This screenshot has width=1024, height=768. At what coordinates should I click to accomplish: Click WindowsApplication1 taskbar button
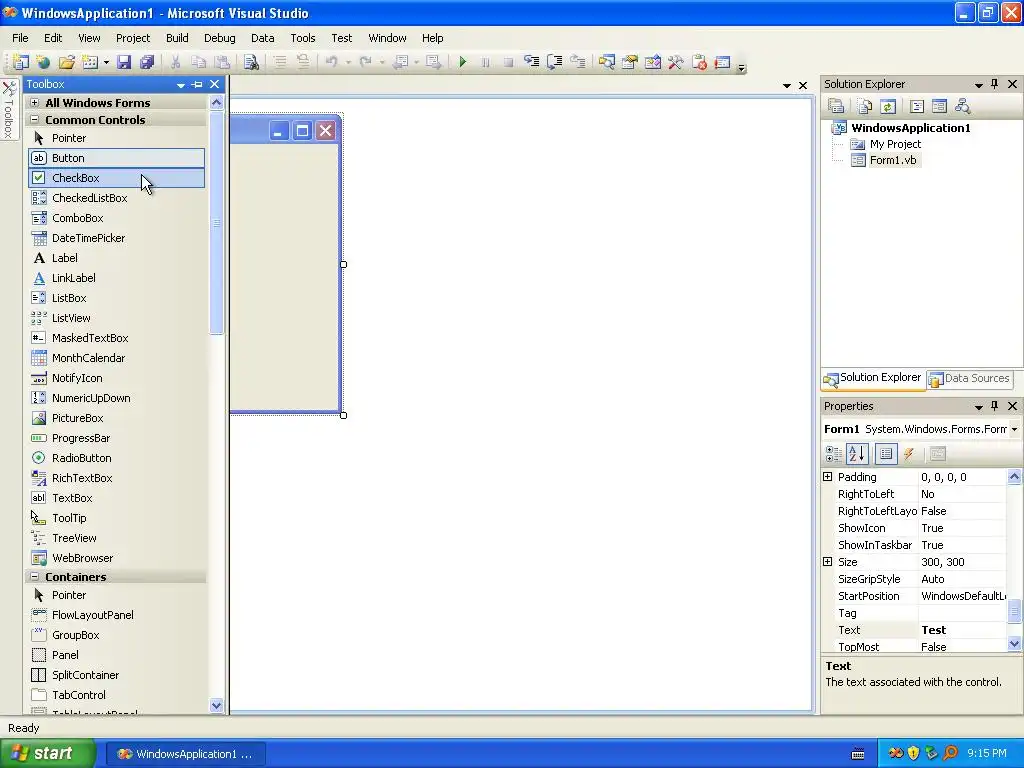(186, 754)
